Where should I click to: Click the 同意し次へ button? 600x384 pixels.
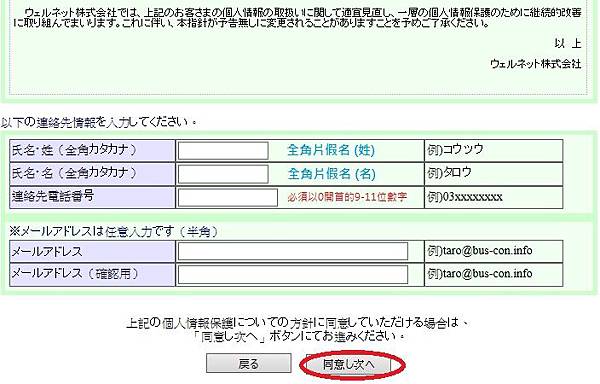point(347,364)
